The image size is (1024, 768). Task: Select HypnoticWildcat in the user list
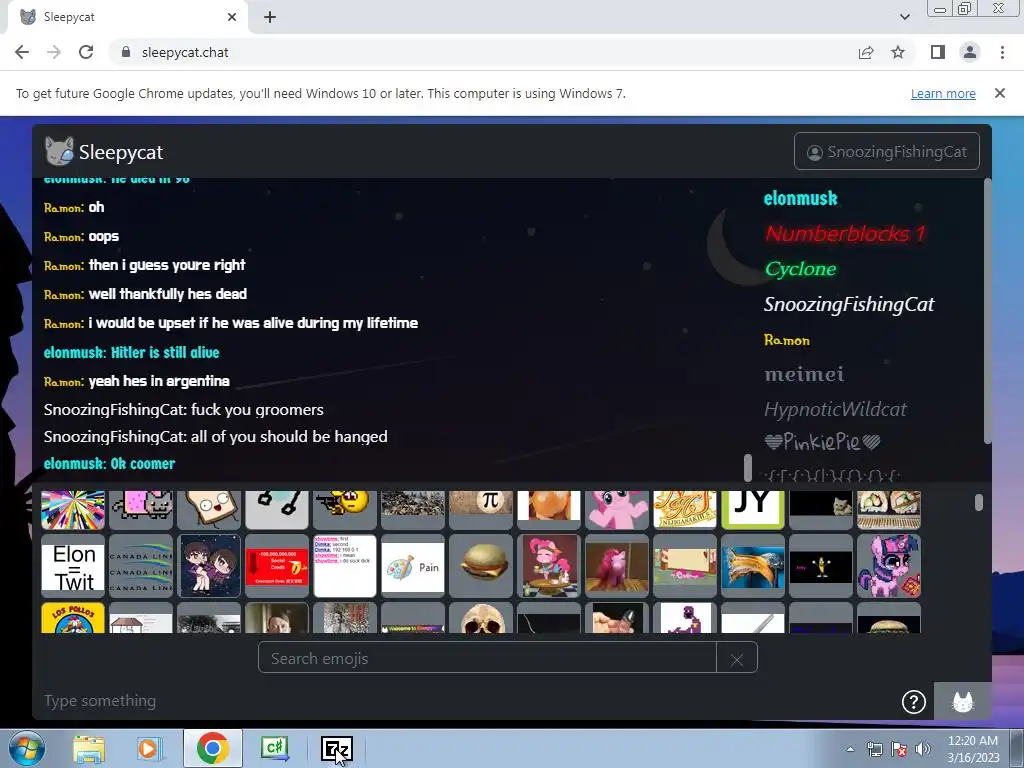(835, 409)
